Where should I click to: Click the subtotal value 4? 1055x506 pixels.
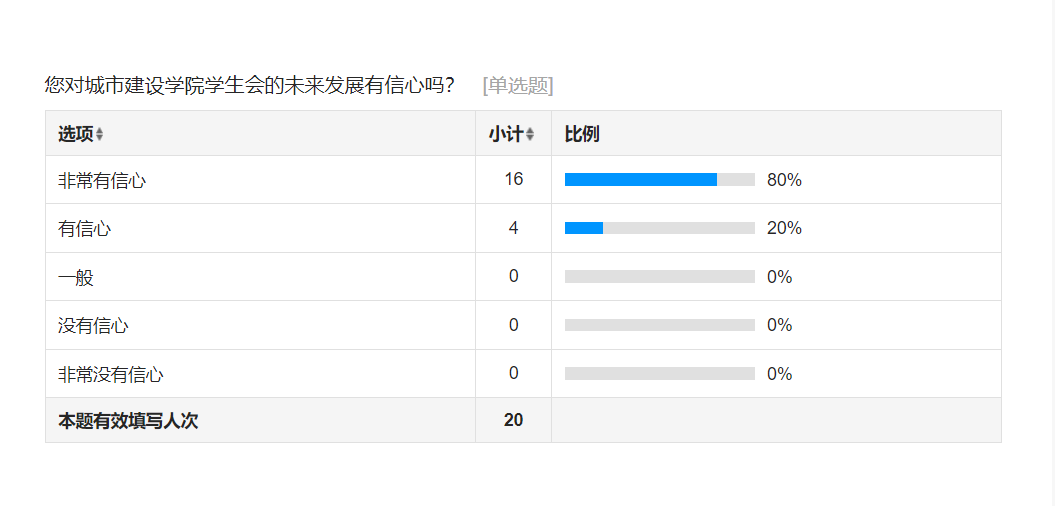point(513,227)
